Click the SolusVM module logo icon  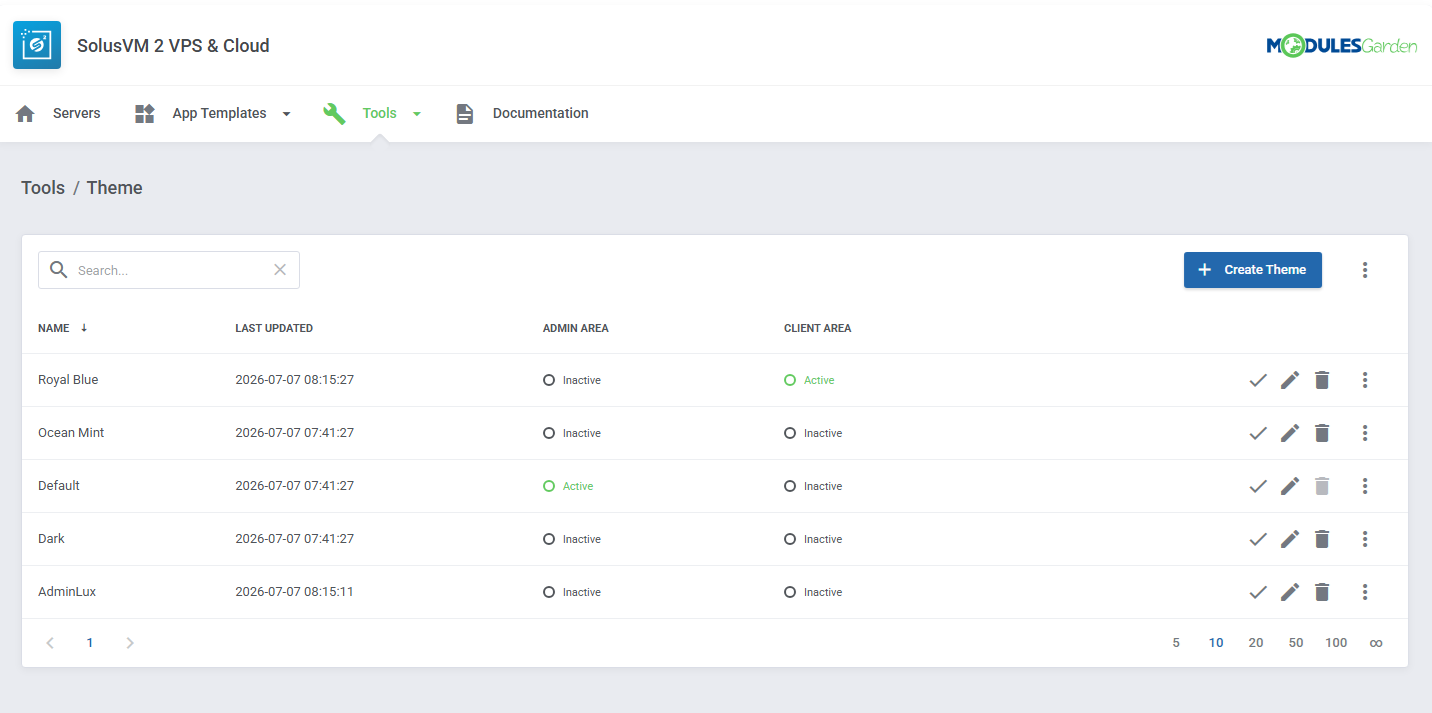pos(37,45)
